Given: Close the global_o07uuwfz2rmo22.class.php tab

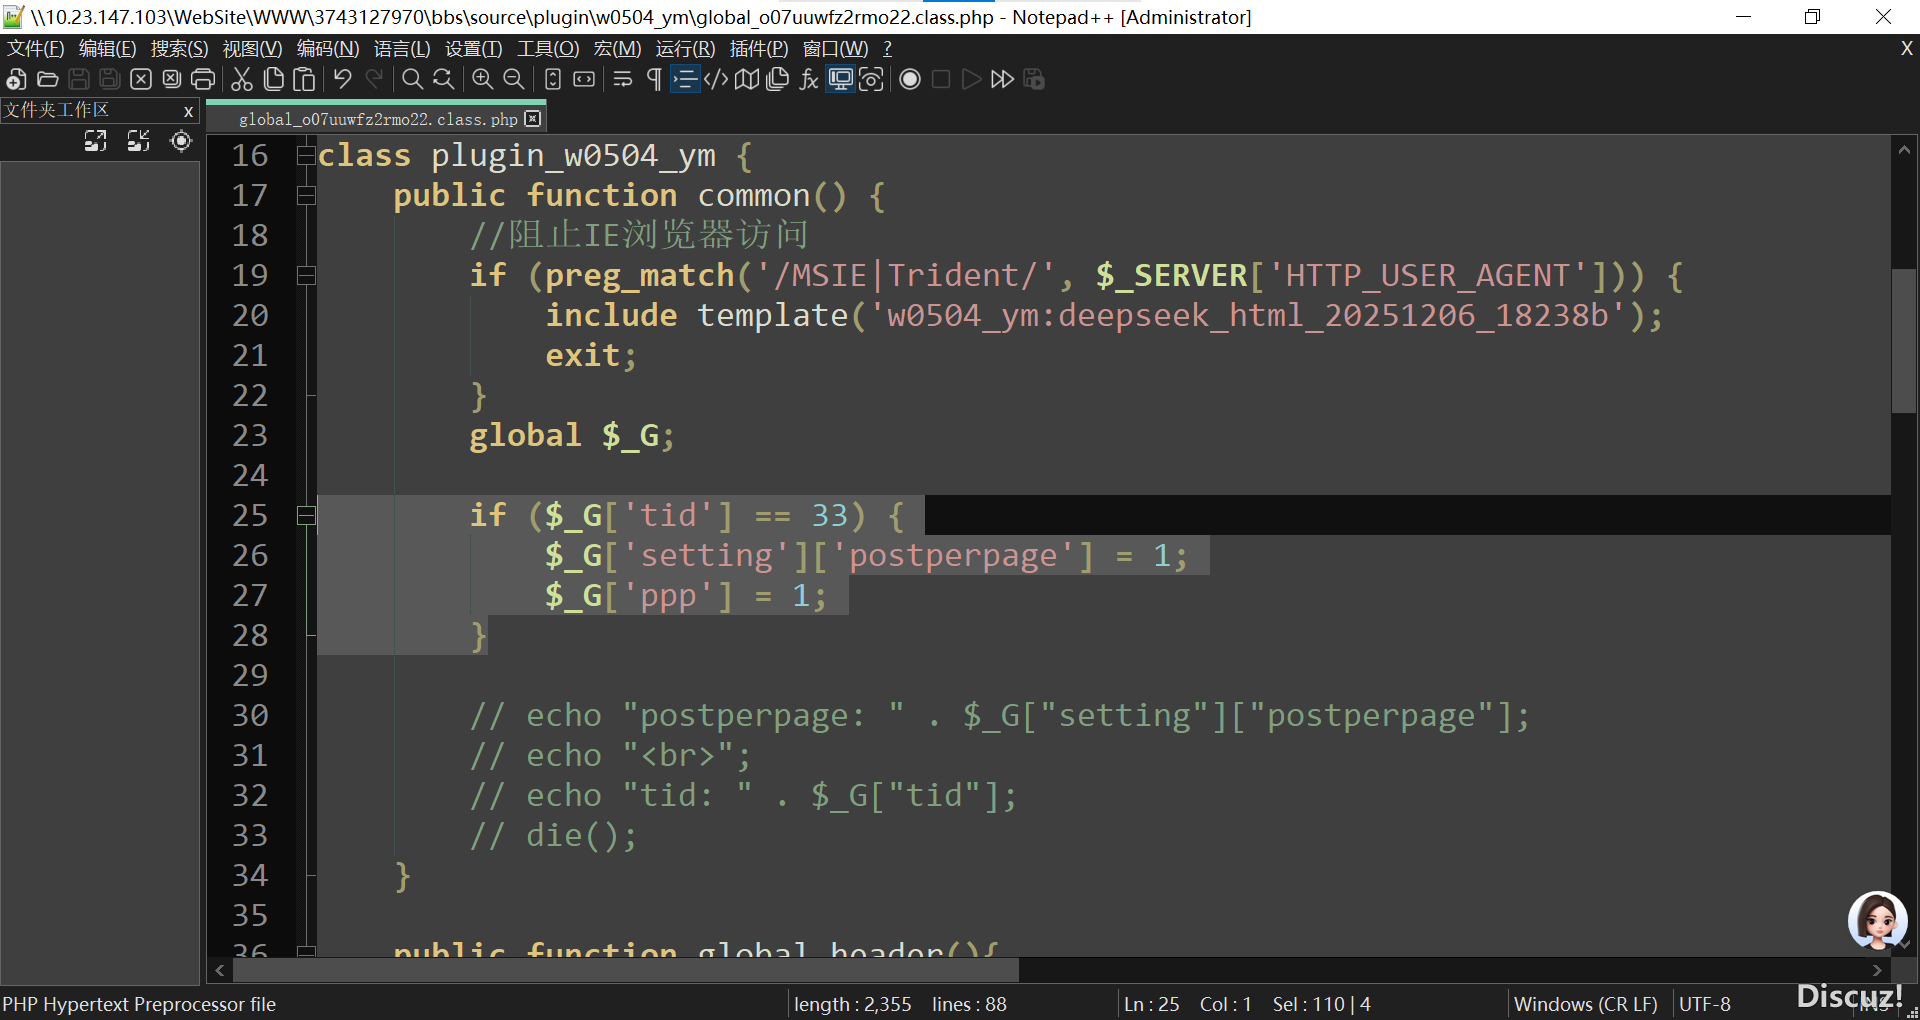Looking at the screenshot, I should (533, 119).
